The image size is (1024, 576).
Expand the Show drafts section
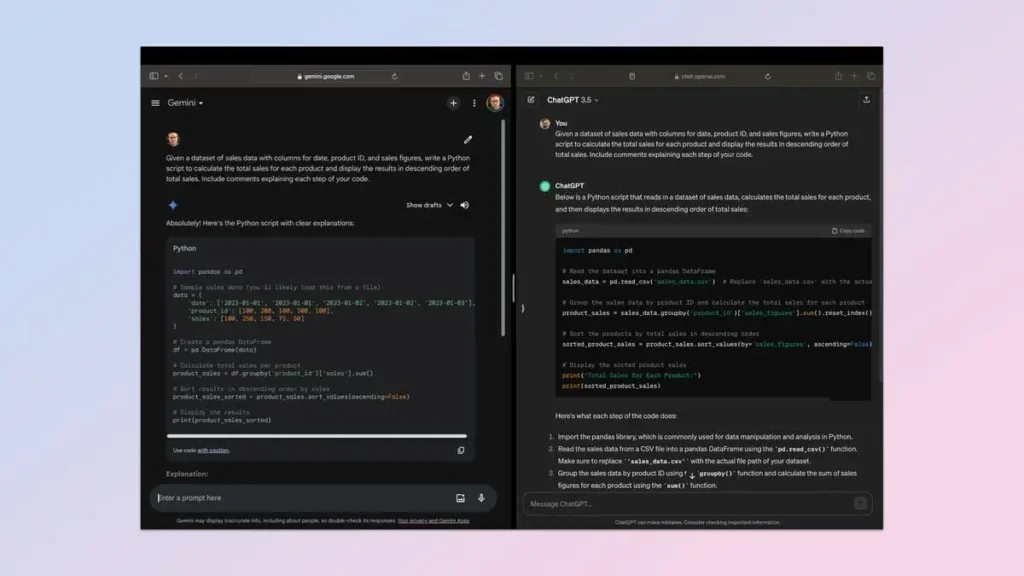[429, 205]
